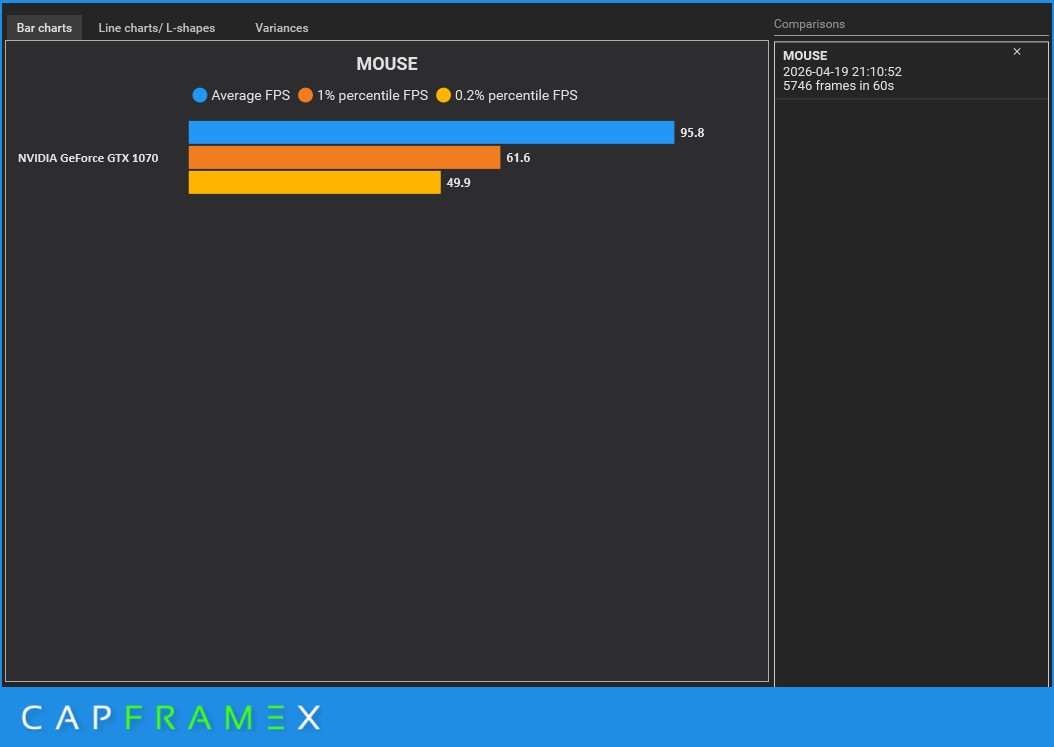The width and height of the screenshot is (1054, 747).
Task: Switch to the Bar charts tab
Action: click(x=44, y=28)
